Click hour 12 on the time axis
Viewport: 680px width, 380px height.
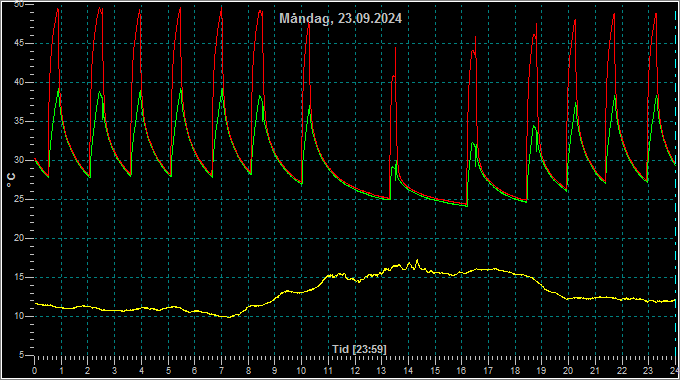(x=355, y=371)
